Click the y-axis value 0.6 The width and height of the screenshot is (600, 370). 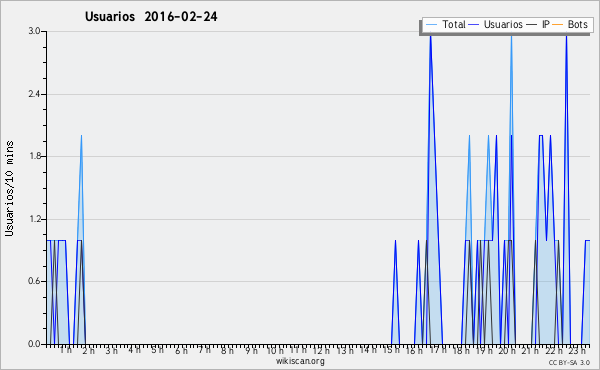pos(34,281)
